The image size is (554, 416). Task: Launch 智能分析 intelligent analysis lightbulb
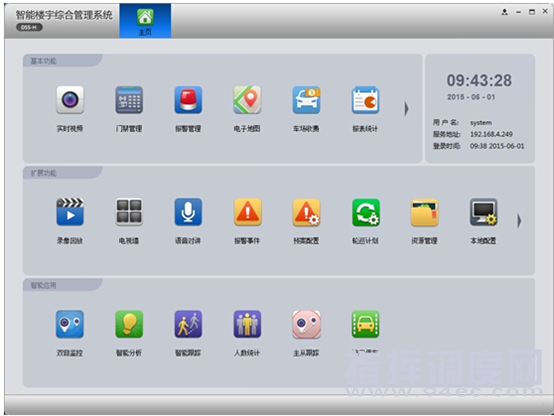coord(129,324)
